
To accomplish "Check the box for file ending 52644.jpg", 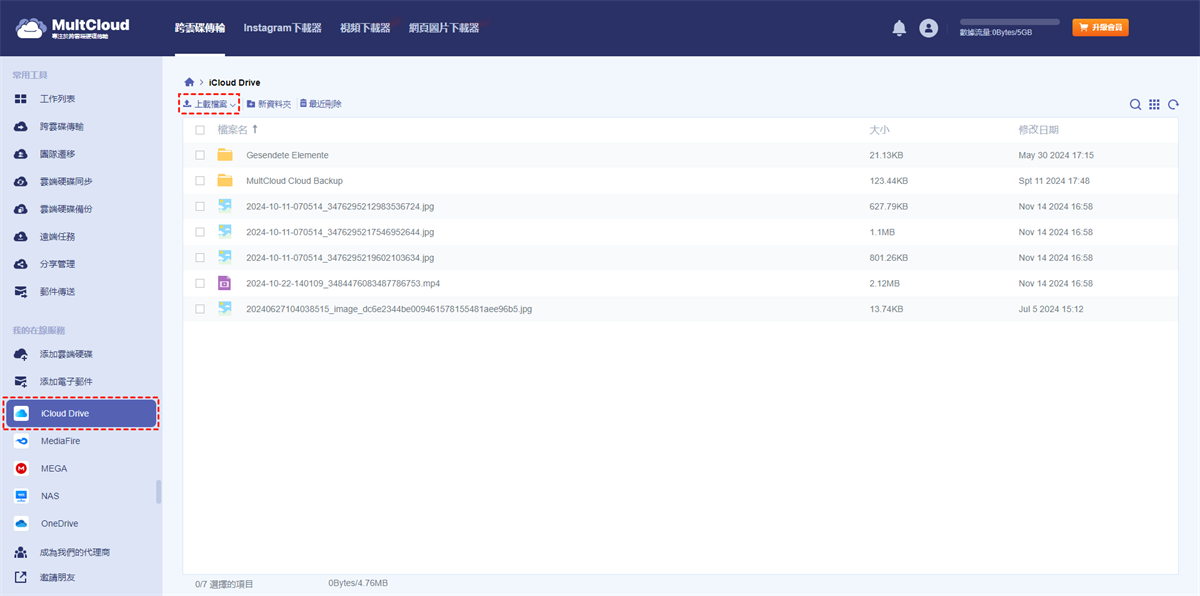I will click(200, 232).
